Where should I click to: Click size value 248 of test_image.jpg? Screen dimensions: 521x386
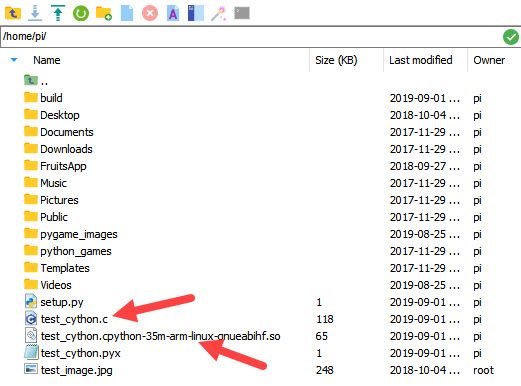click(x=324, y=370)
